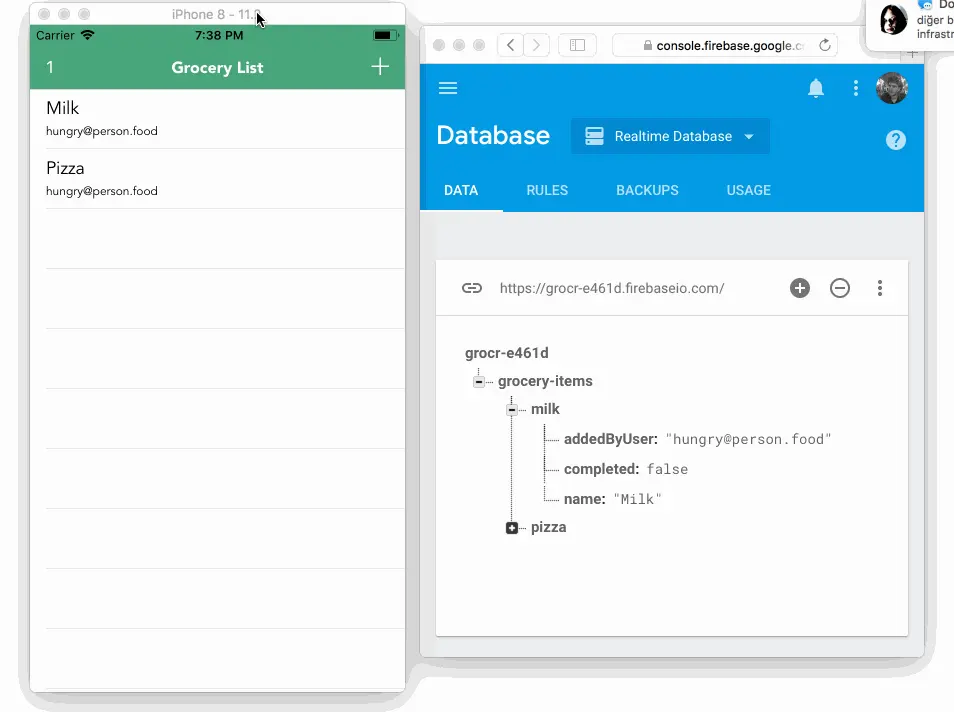The height and width of the screenshot is (712, 954).
Task: Click the Database page heading
Action: click(493, 135)
